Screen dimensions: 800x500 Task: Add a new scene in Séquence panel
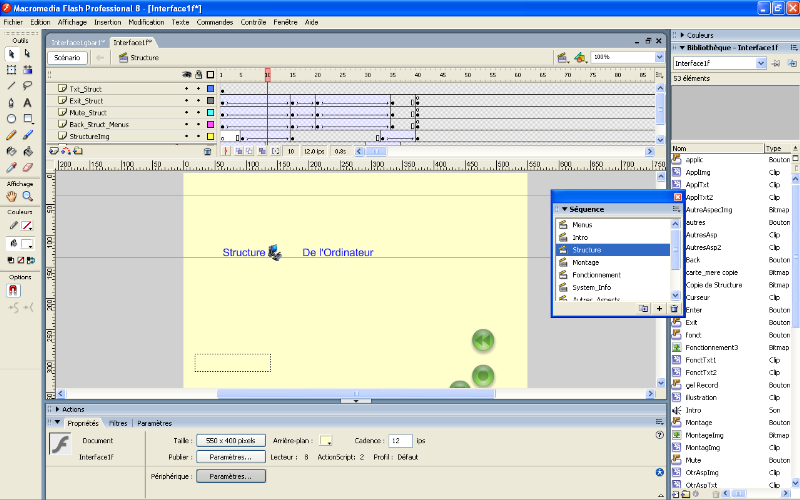pyautogui.click(x=659, y=309)
